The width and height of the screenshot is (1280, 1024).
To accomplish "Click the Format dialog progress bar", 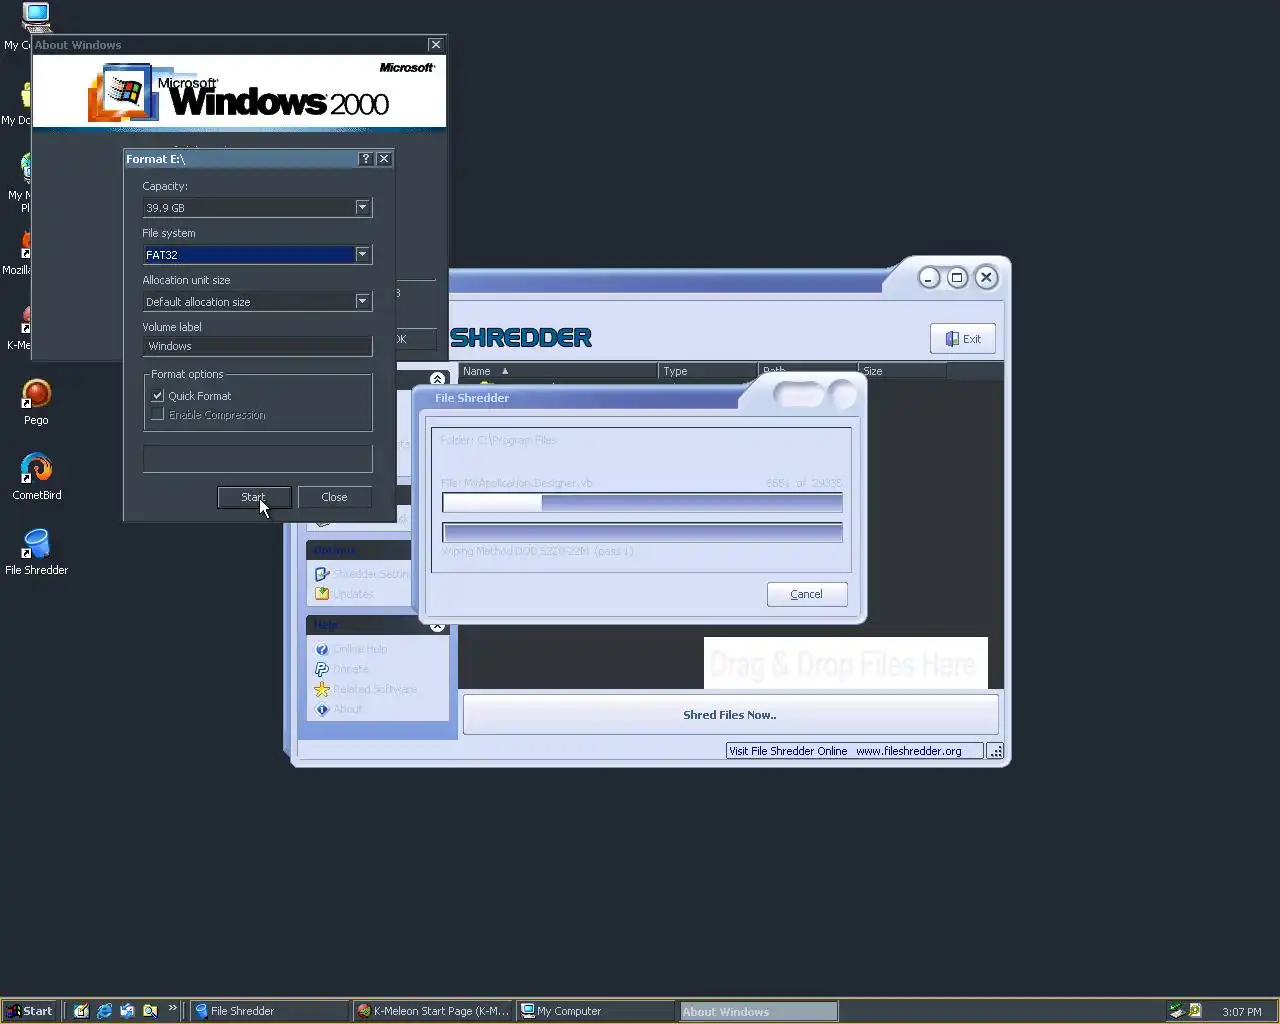I will coord(257,459).
